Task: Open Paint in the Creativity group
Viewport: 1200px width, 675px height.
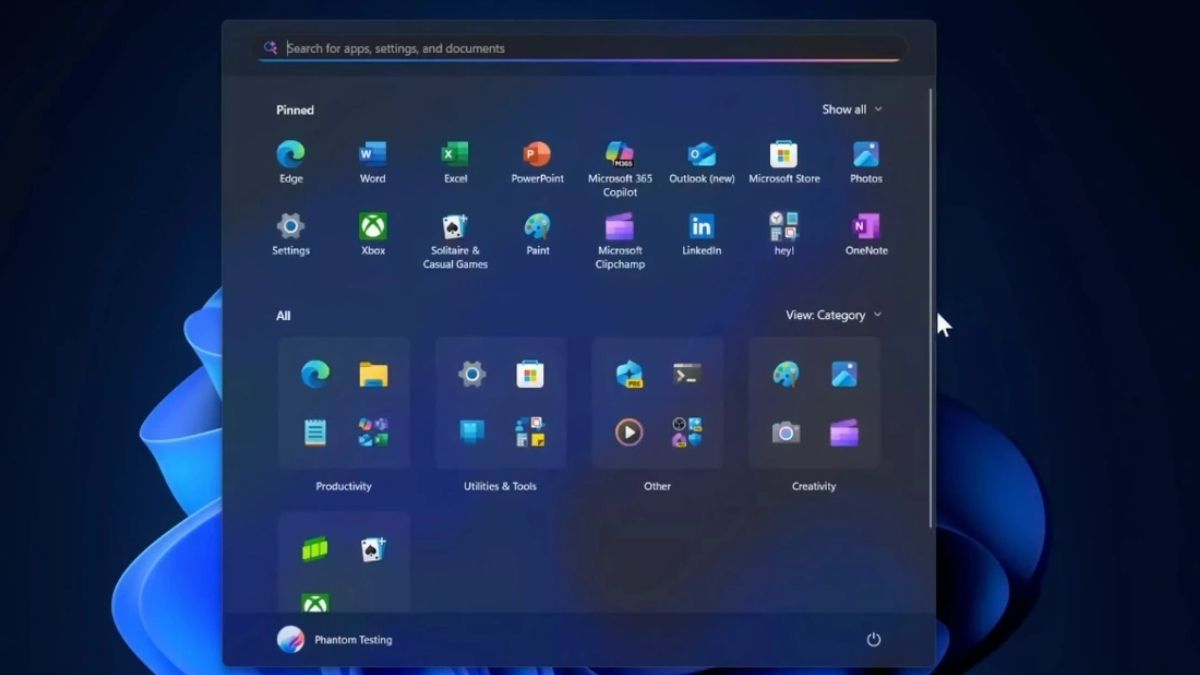Action: click(786, 374)
